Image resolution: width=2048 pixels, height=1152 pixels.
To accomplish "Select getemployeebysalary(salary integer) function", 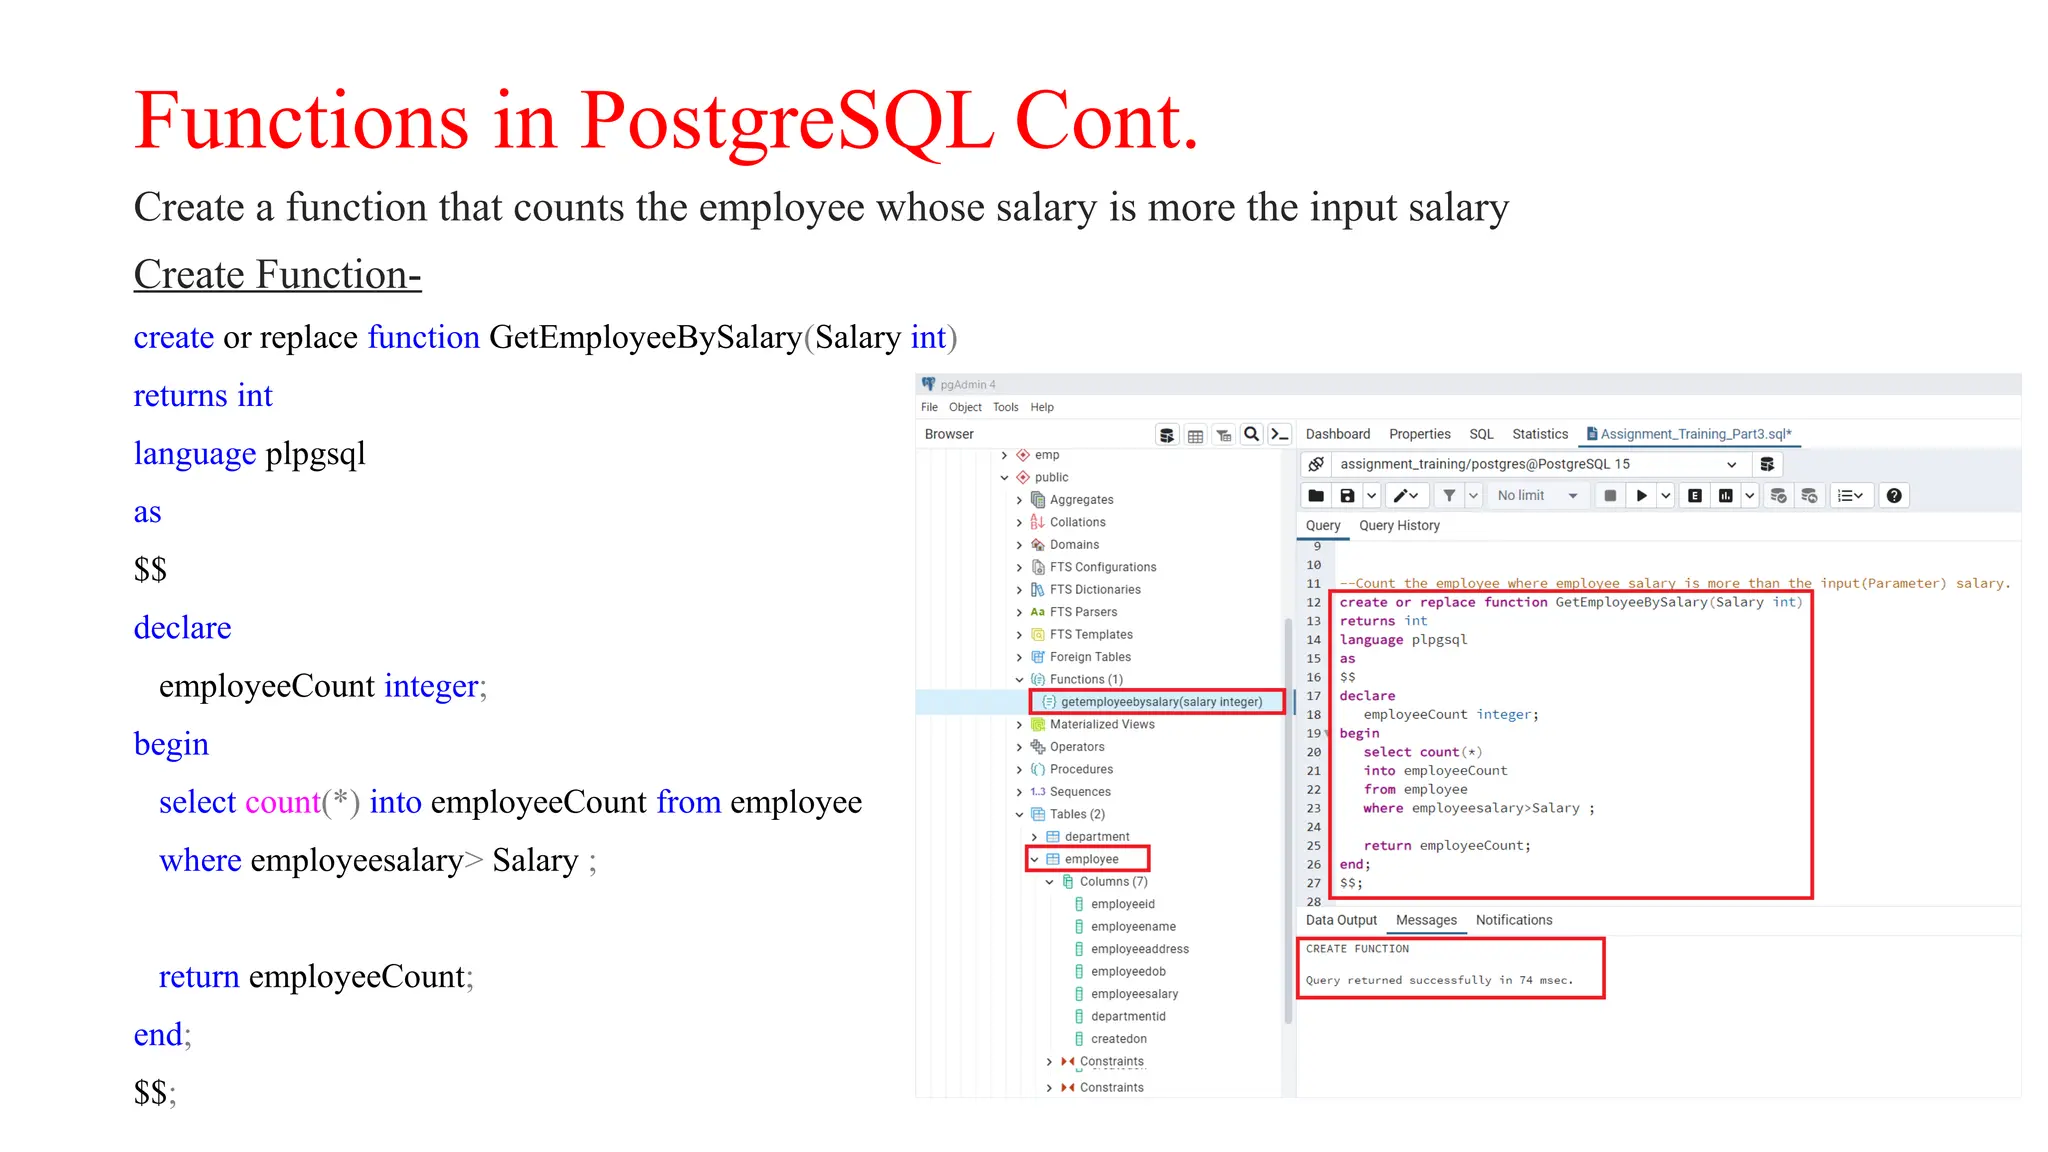I will 1161,702.
